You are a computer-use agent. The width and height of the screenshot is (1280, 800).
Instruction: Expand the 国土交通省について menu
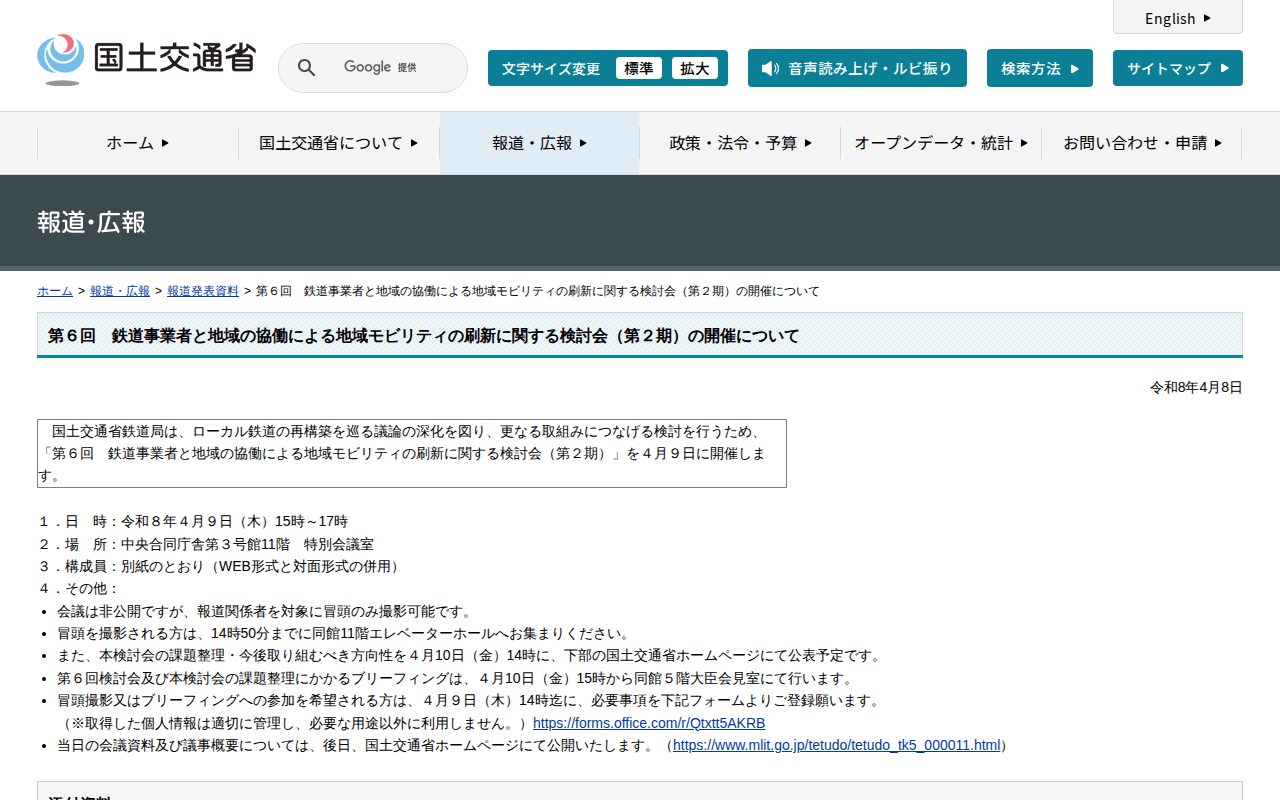(338, 143)
